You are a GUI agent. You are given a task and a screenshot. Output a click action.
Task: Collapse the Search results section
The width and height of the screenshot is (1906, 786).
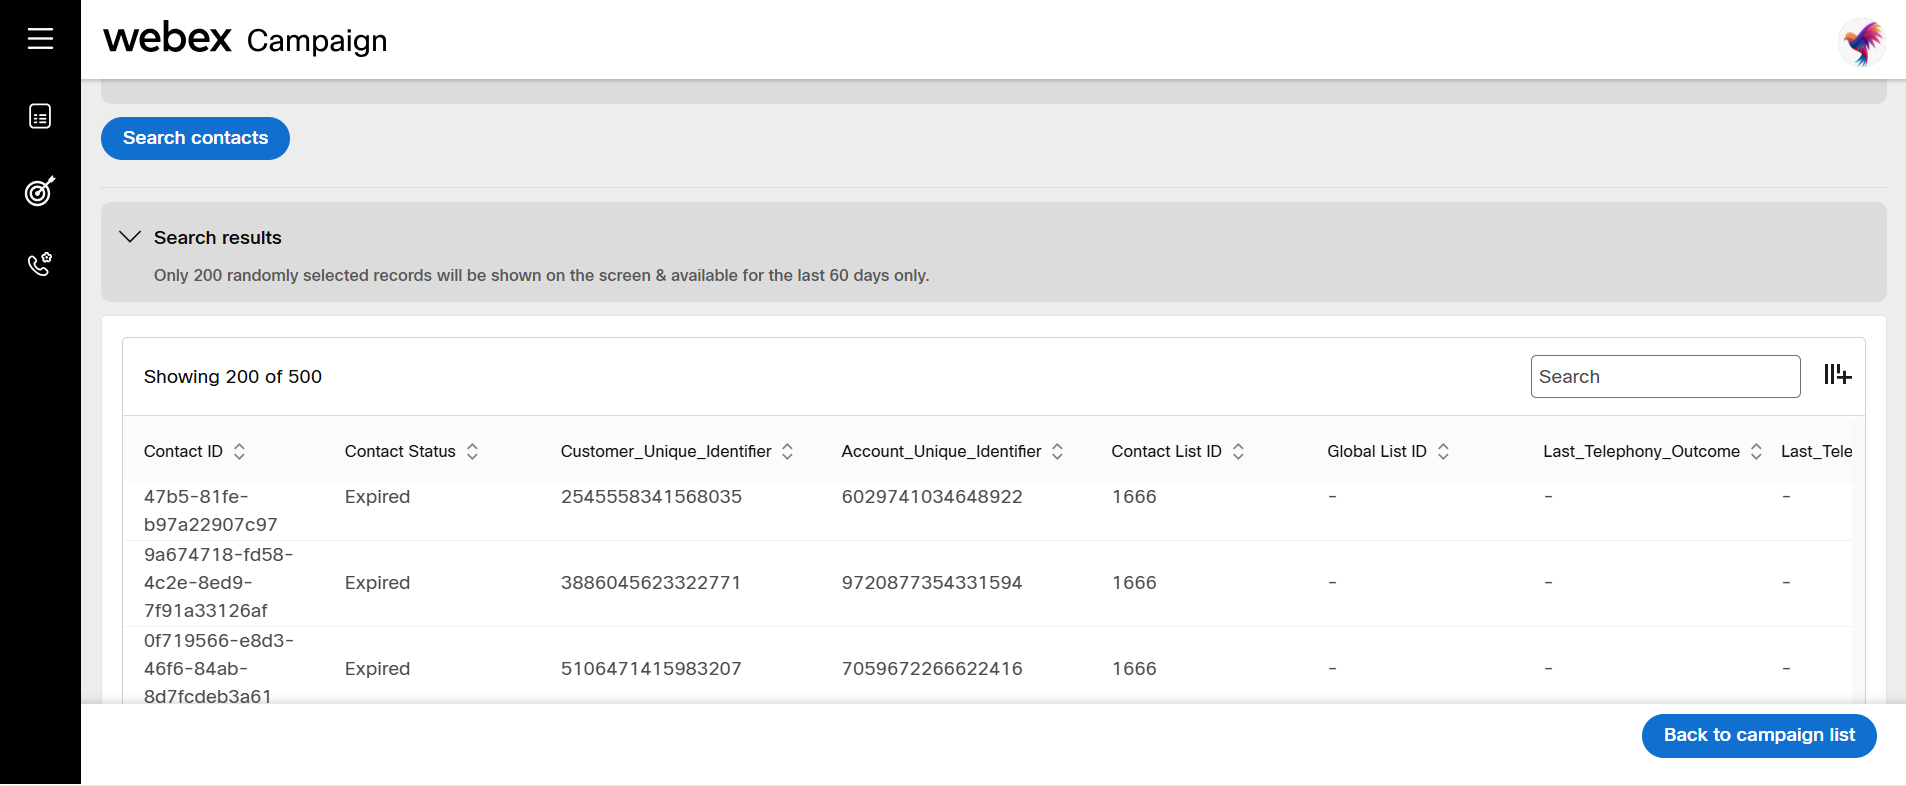pos(130,237)
